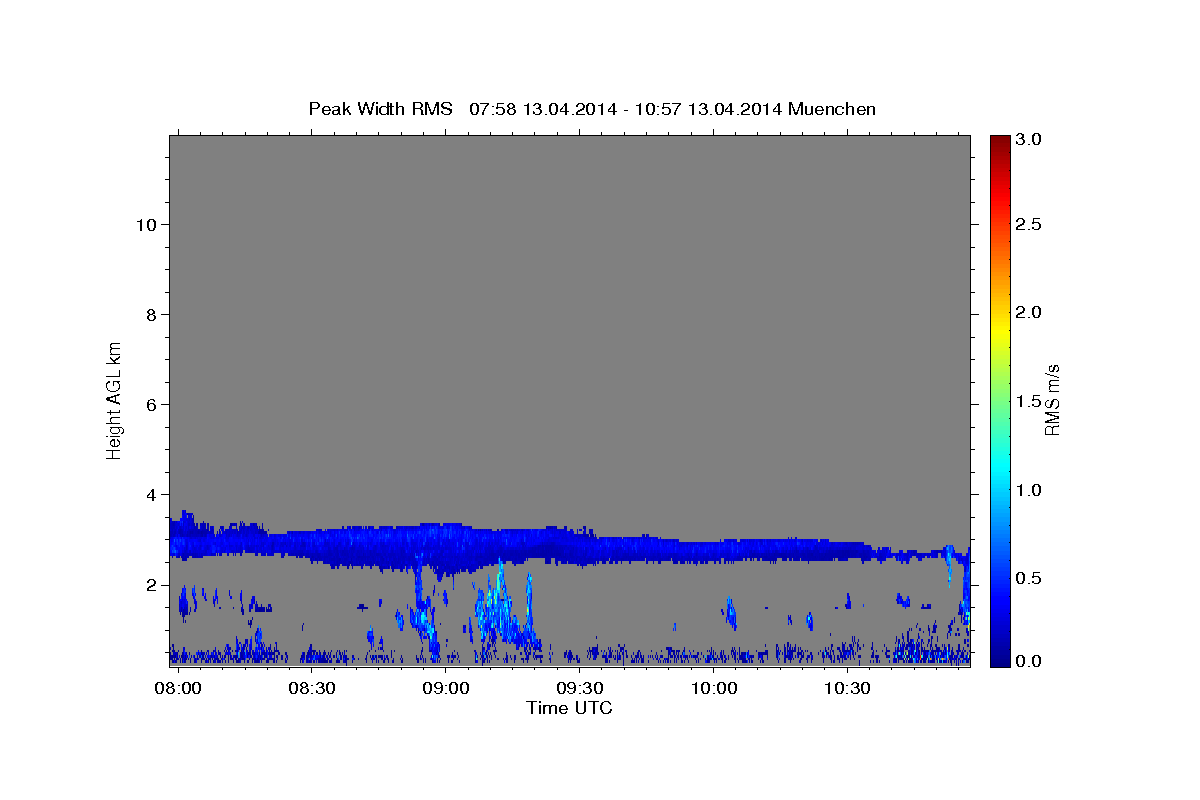Click the height tick label 6
This screenshot has width=1200, height=800.
(153, 404)
